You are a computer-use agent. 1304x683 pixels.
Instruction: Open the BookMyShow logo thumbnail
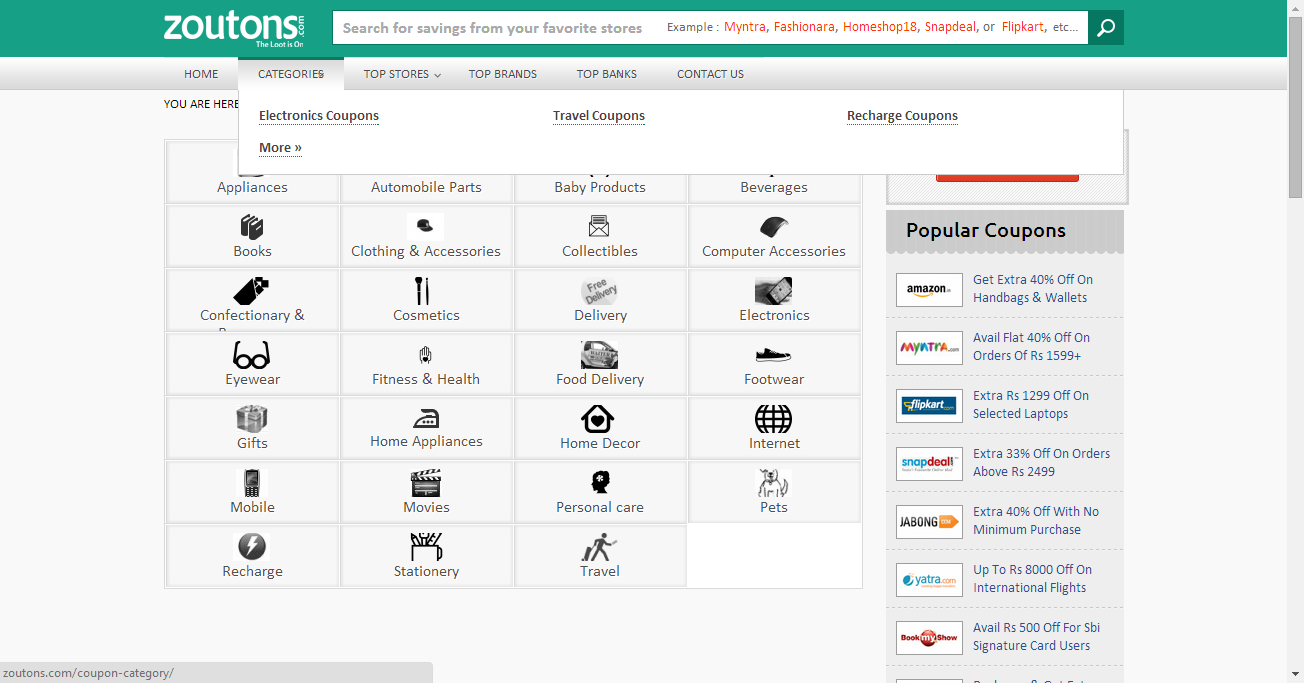pos(929,638)
